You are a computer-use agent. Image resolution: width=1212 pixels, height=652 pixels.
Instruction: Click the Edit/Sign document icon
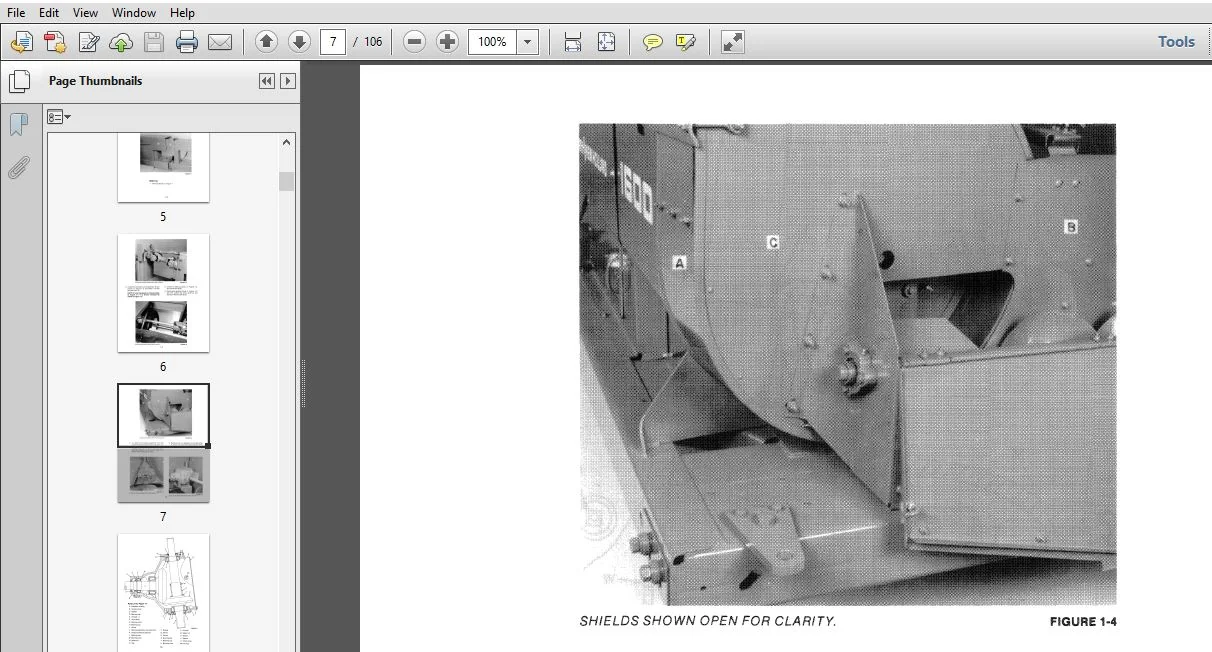(x=88, y=42)
